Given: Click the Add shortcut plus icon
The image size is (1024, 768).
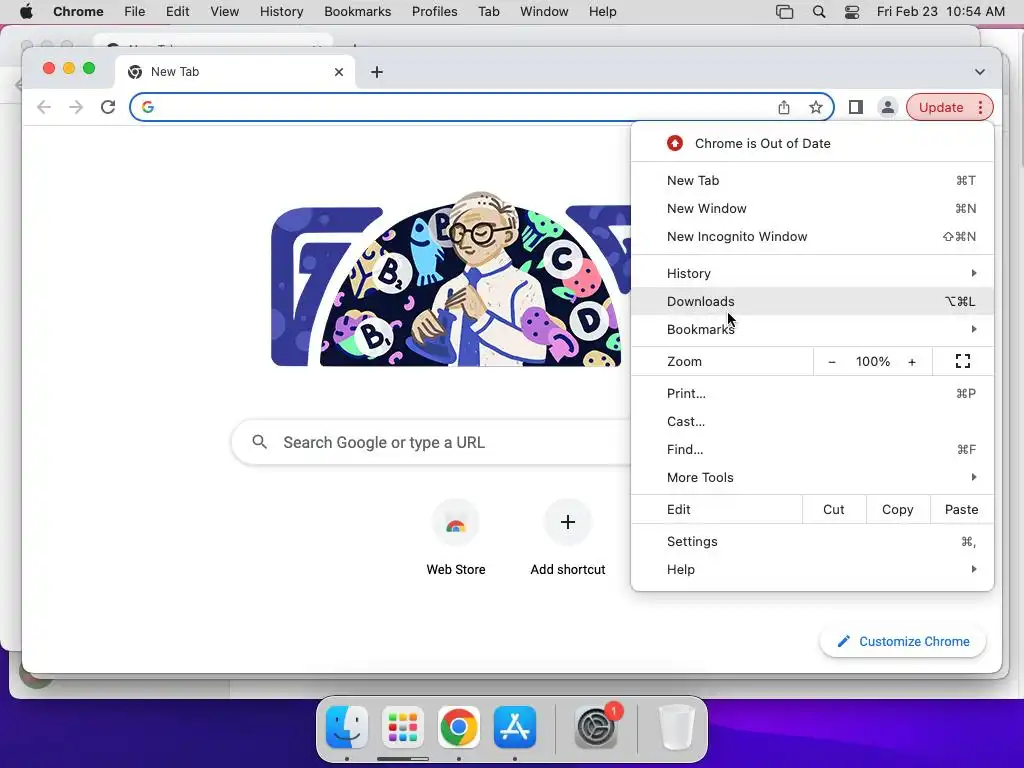Looking at the screenshot, I should pos(568,522).
